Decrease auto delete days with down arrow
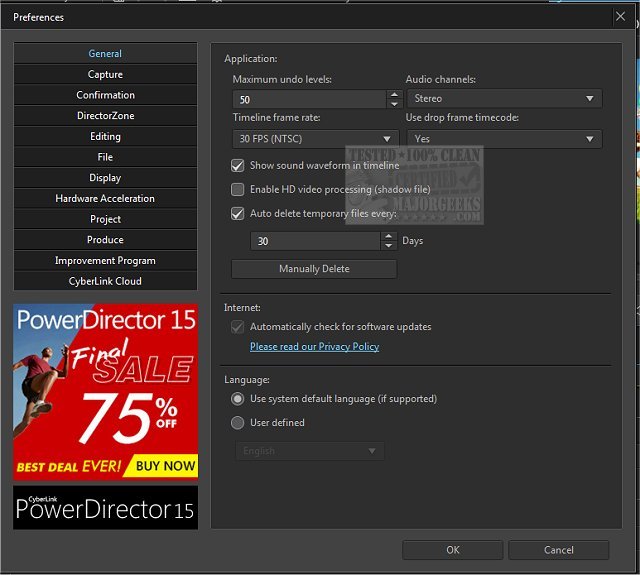The height and width of the screenshot is (575, 640). (x=388, y=245)
